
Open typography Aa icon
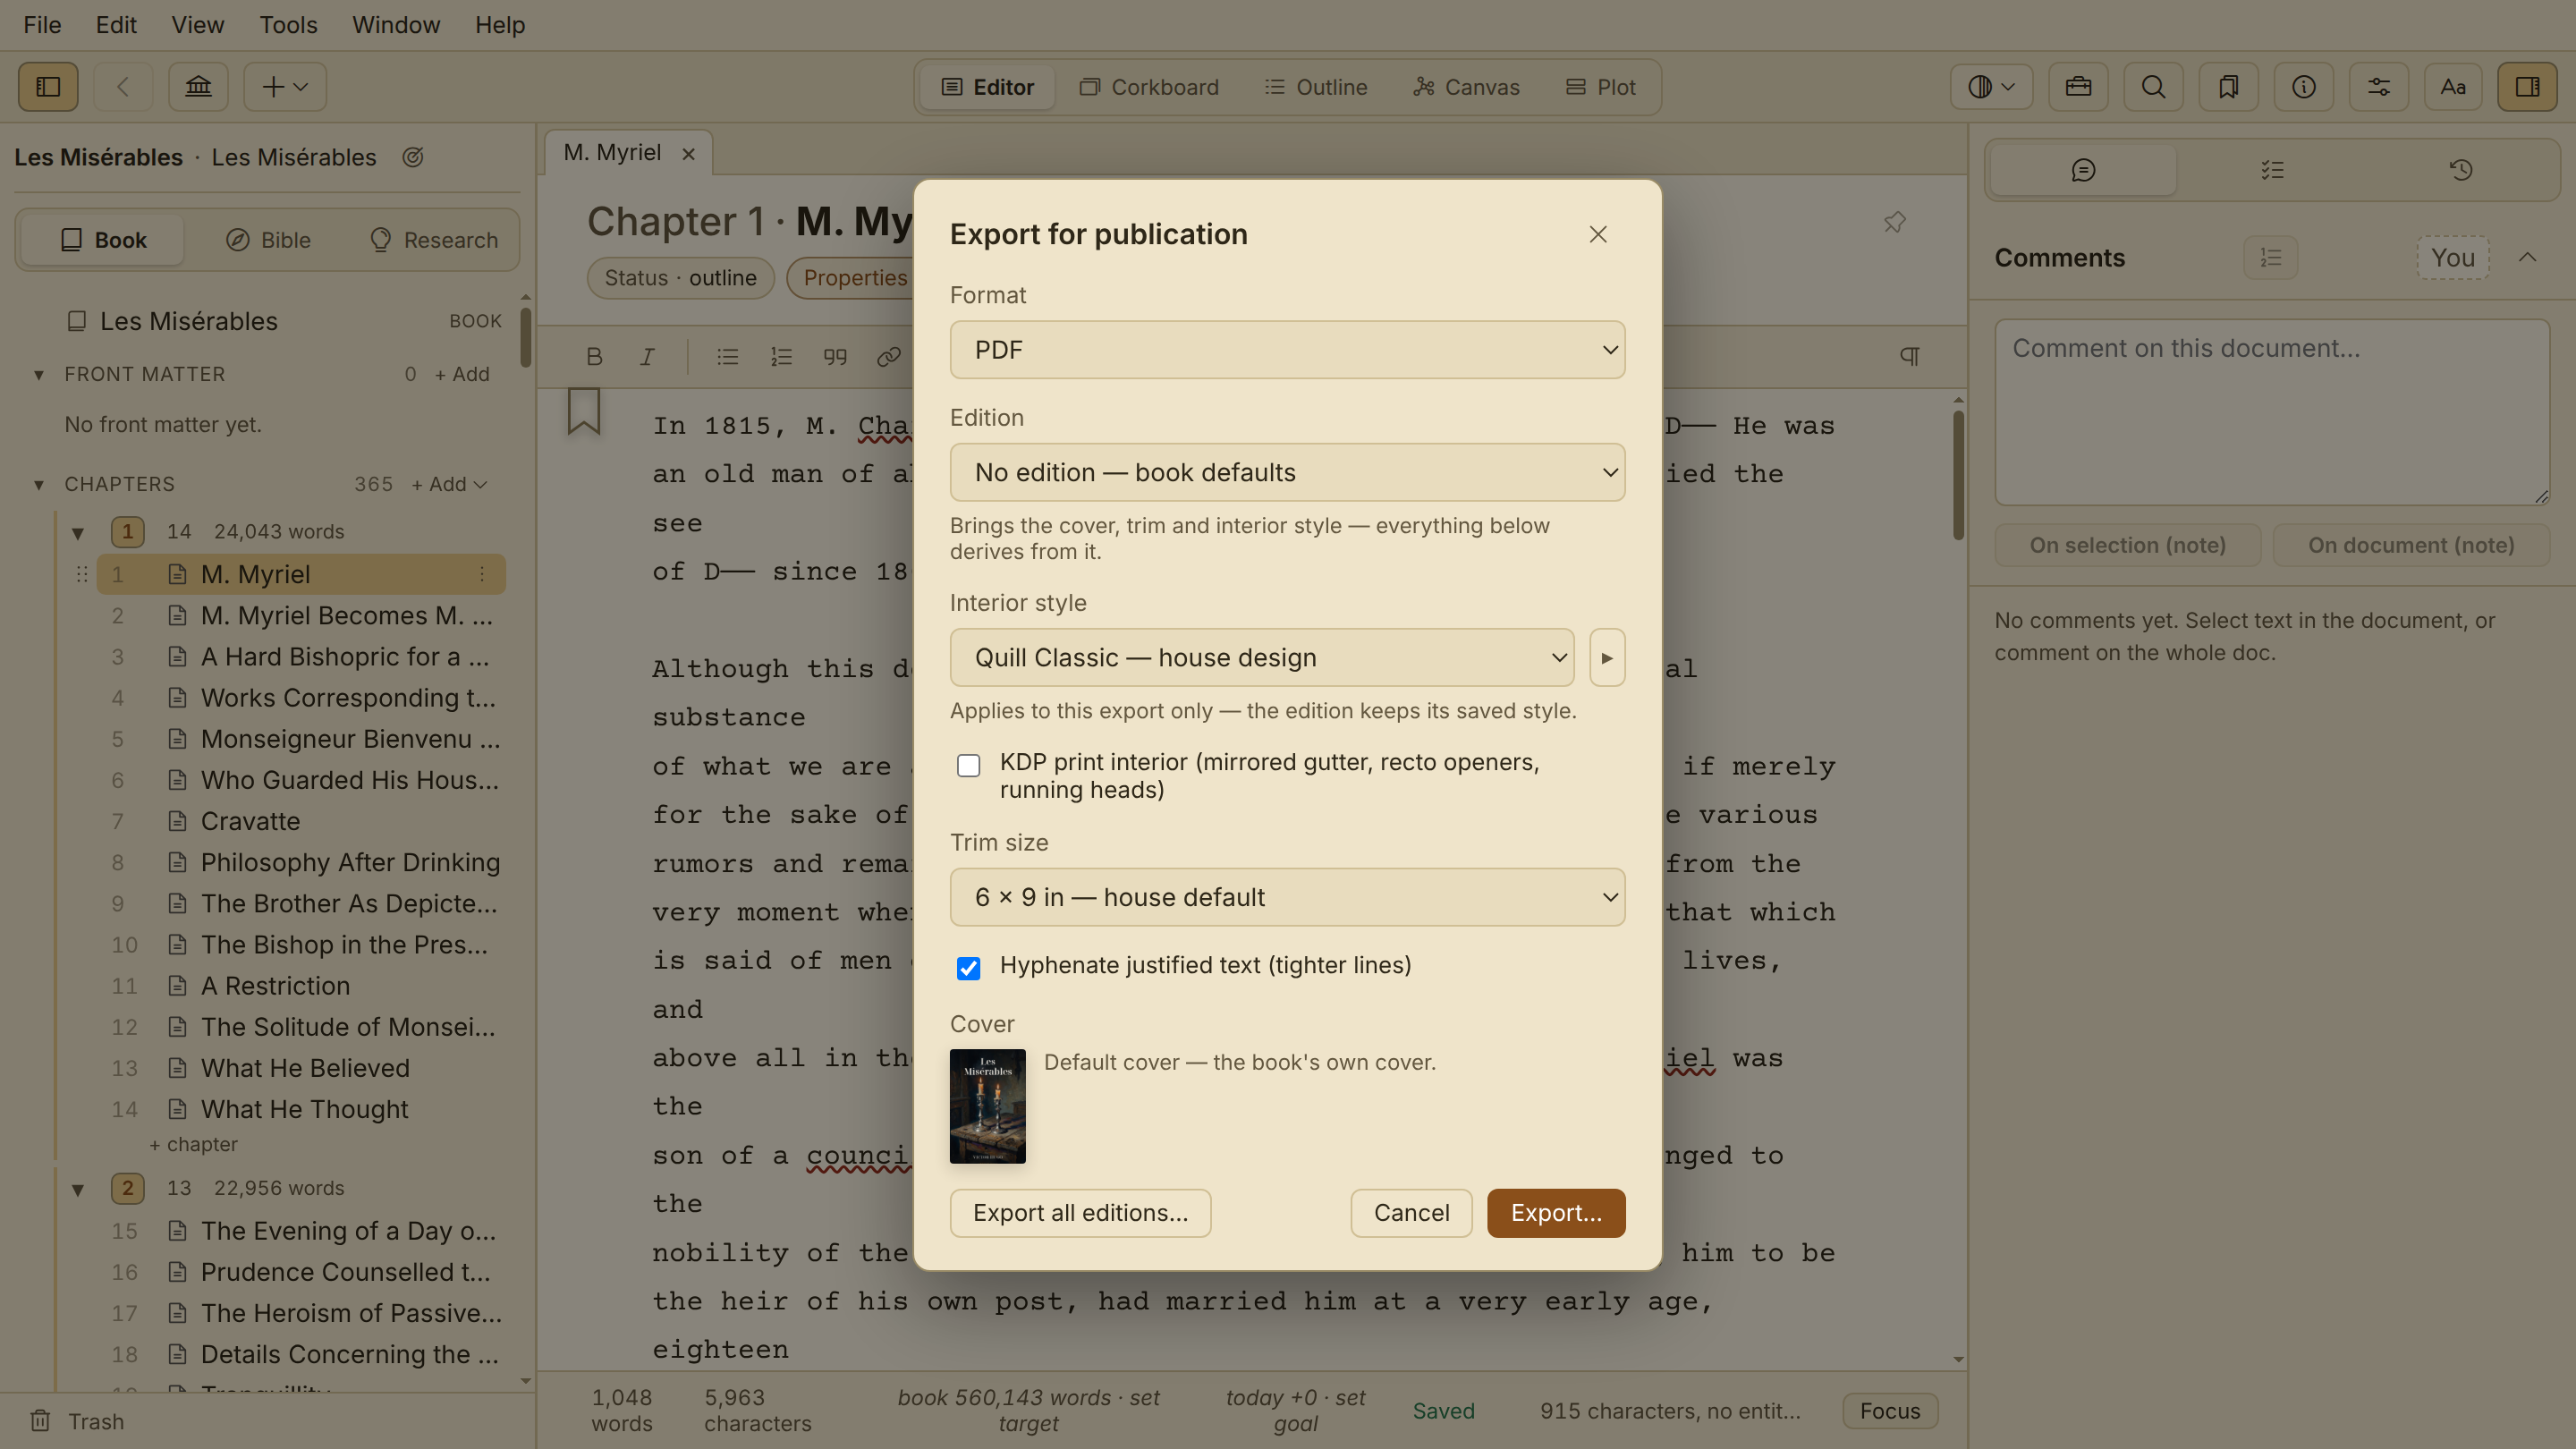pyautogui.click(x=2453, y=87)
